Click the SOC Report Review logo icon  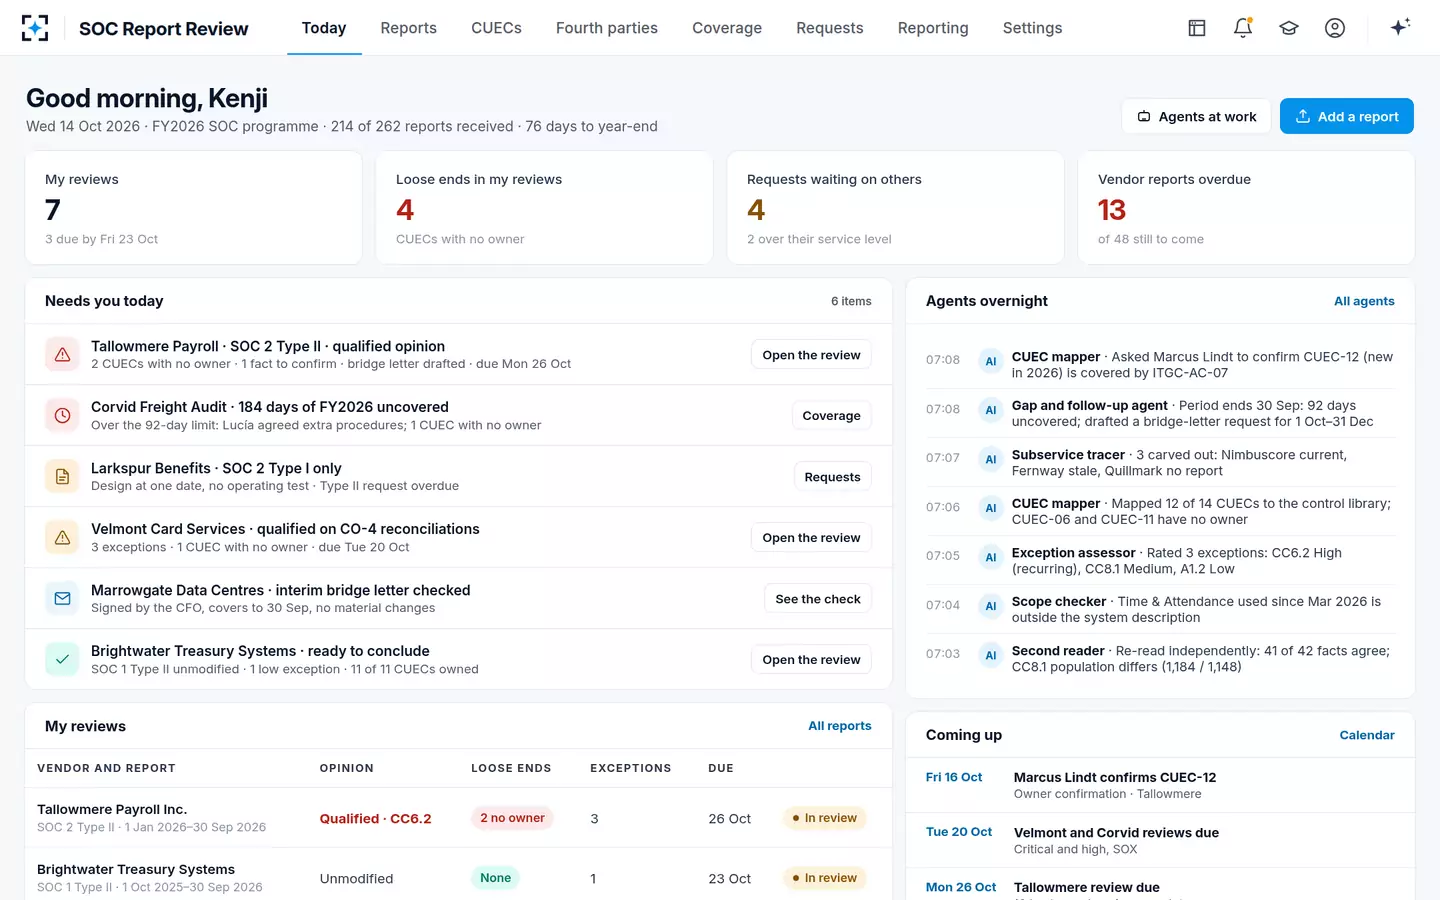(35, 28)
